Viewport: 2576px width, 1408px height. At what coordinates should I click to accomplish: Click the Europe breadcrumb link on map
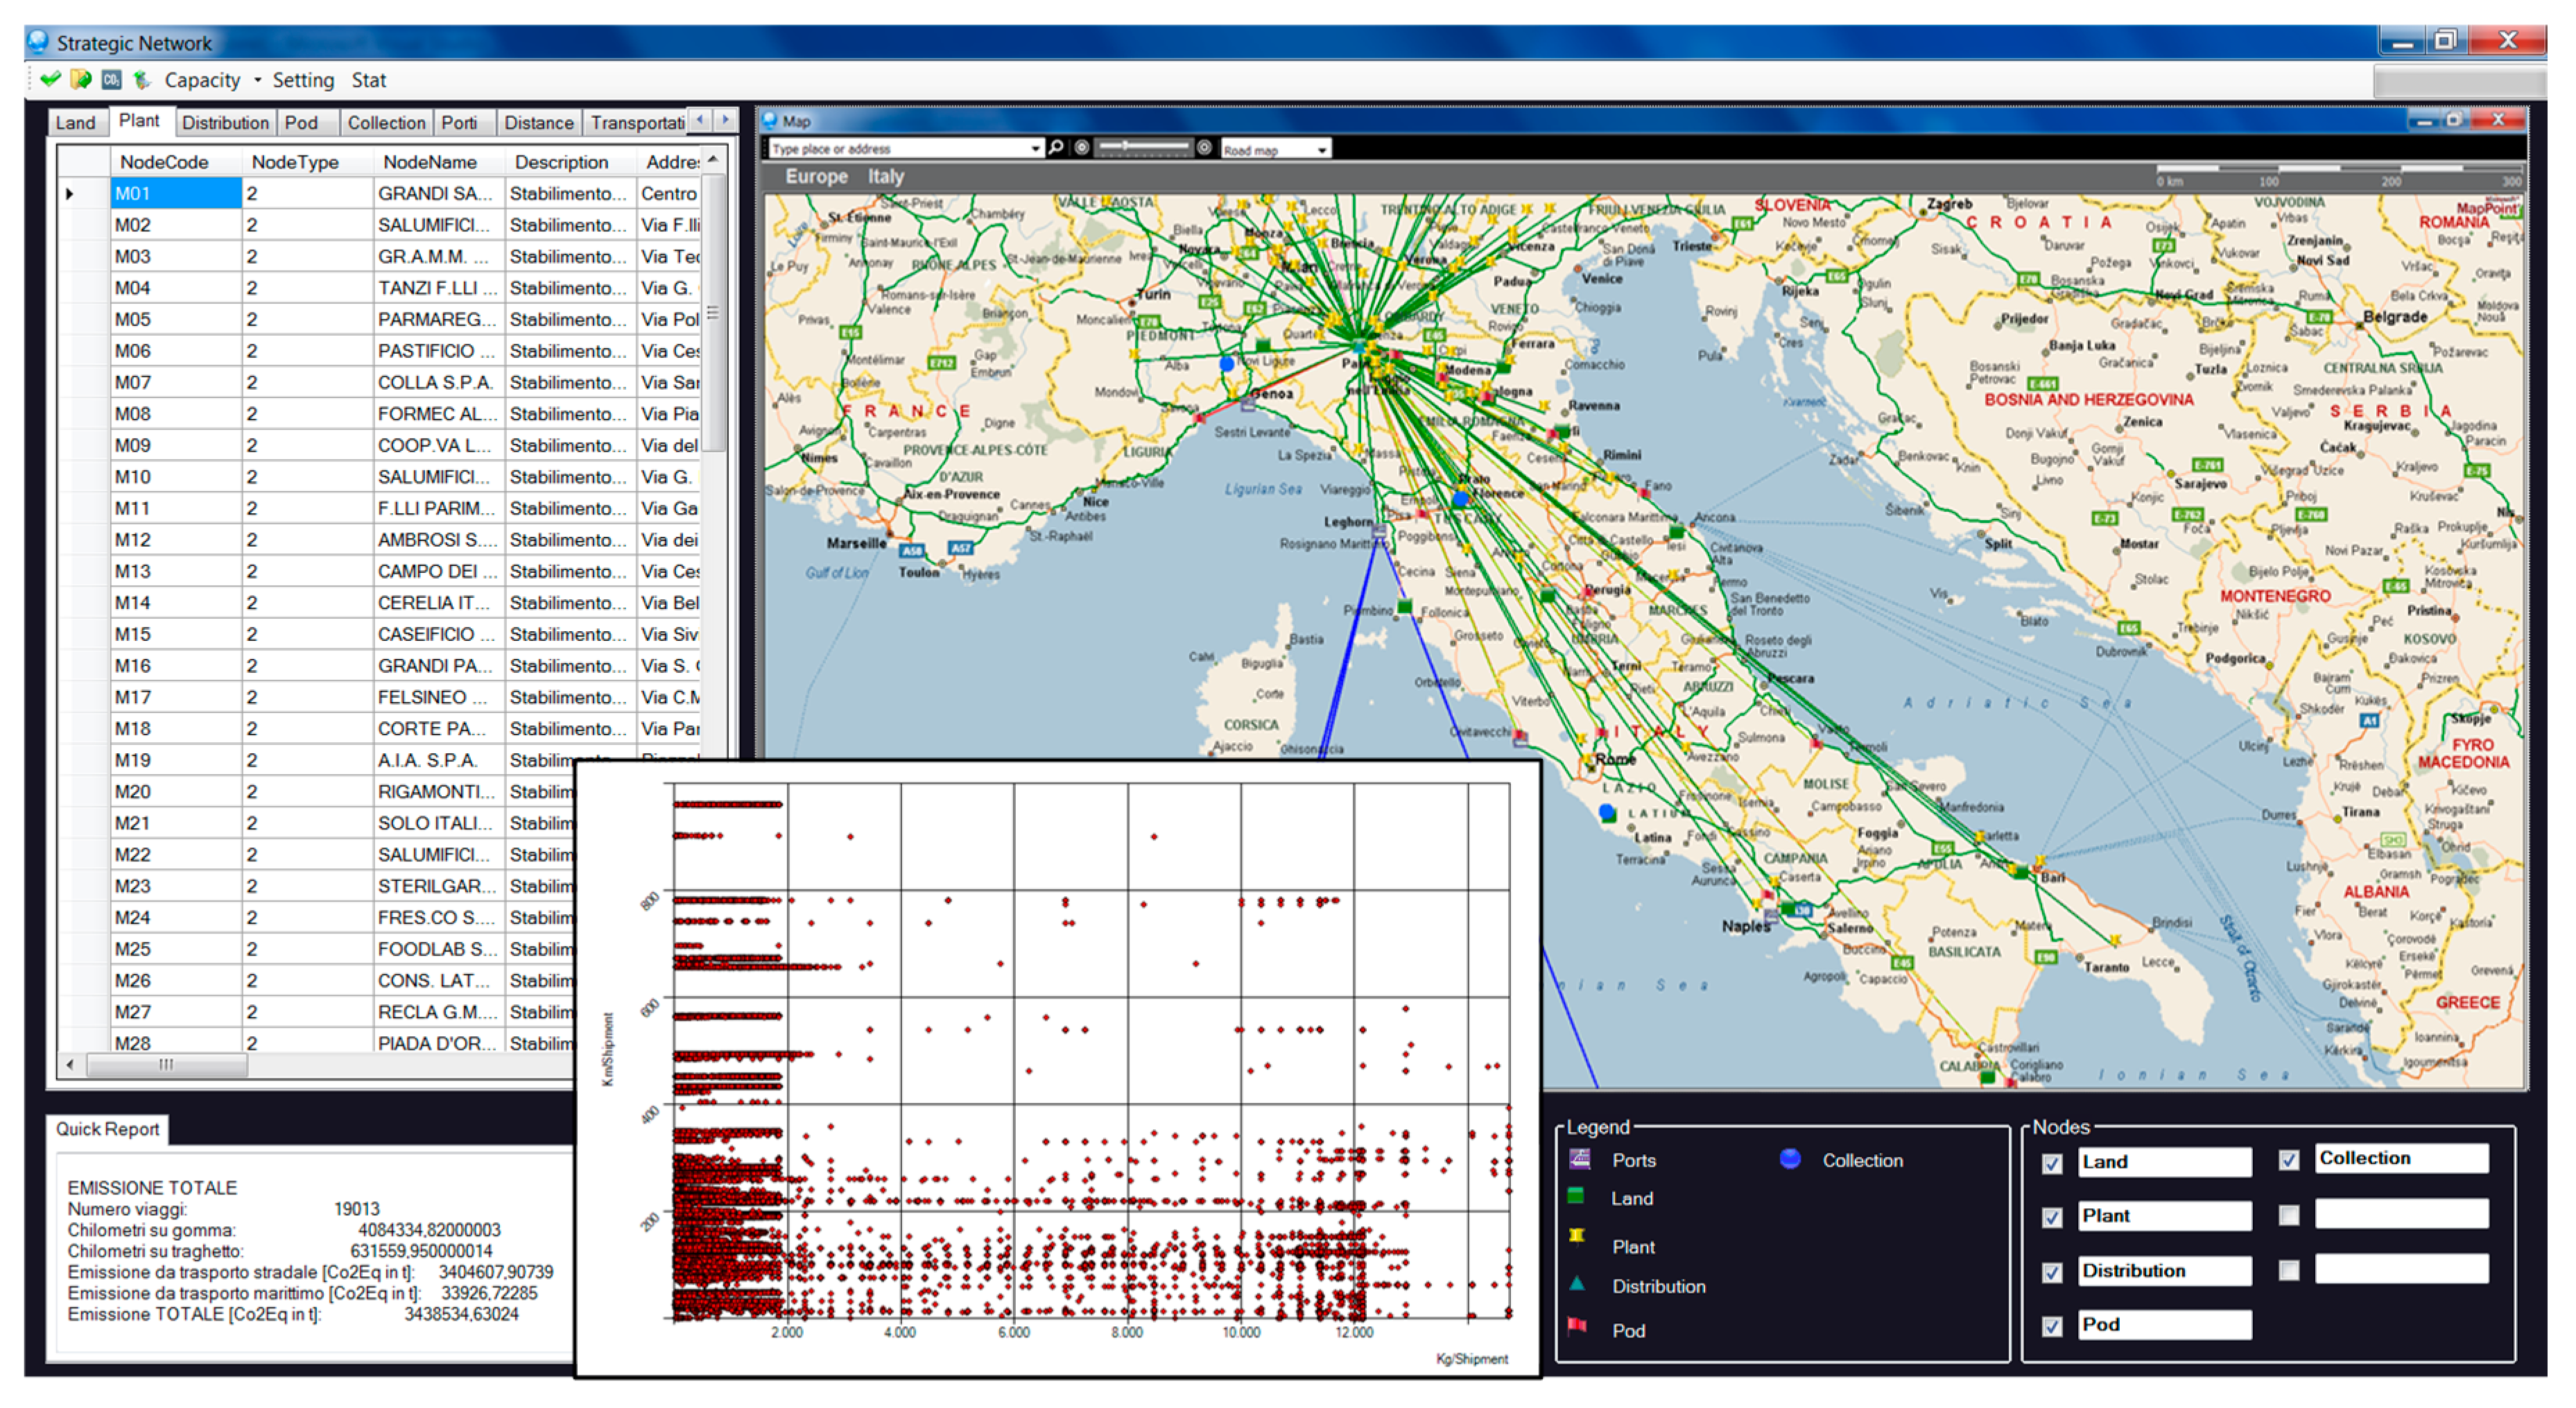click(x=816, y=176)
